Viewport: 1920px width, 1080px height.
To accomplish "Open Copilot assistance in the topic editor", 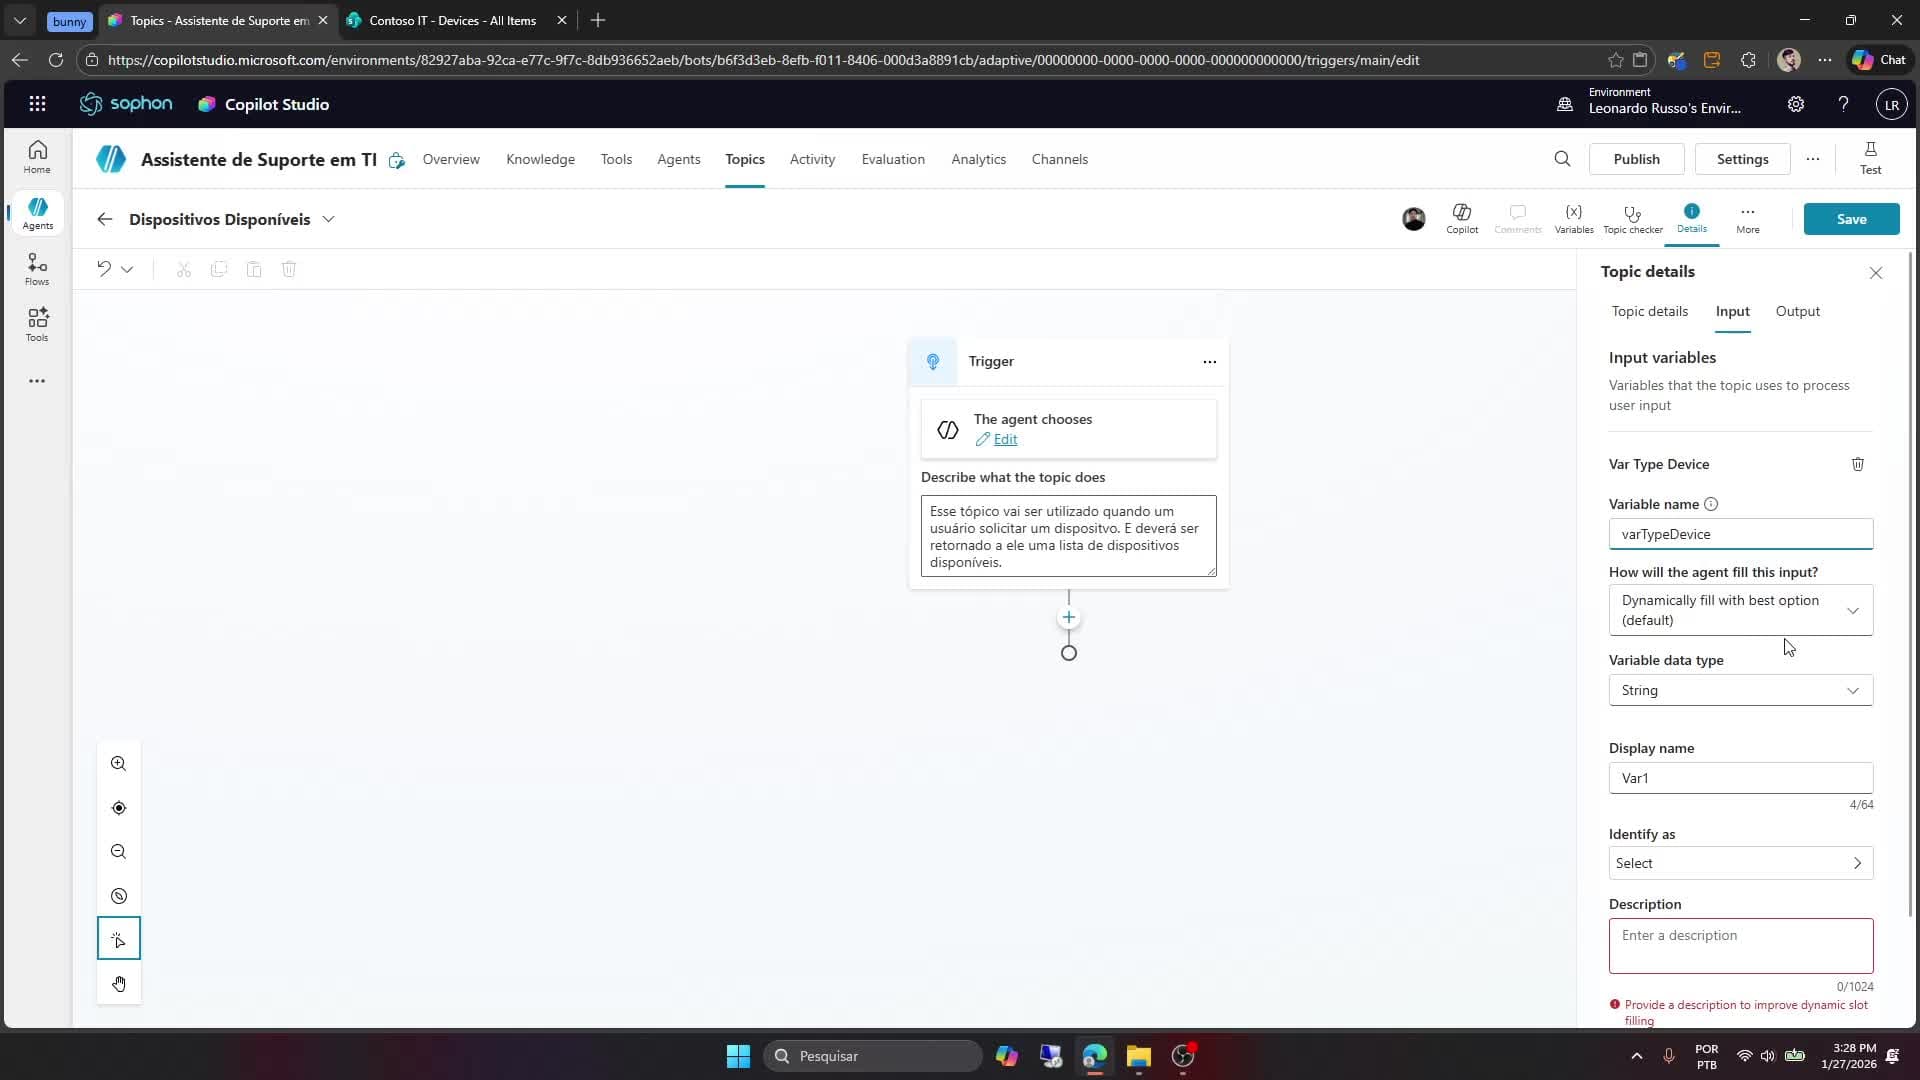I will tap(1461, 218).
